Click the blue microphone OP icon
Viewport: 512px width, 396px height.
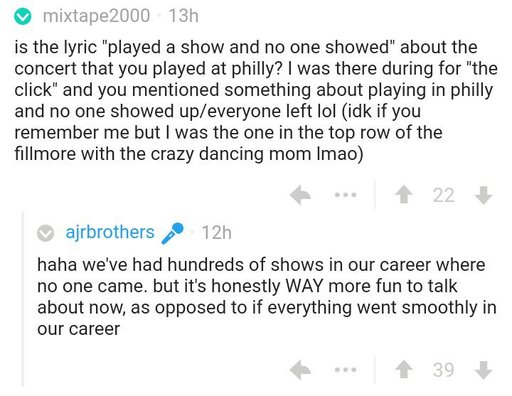(172, 233)
